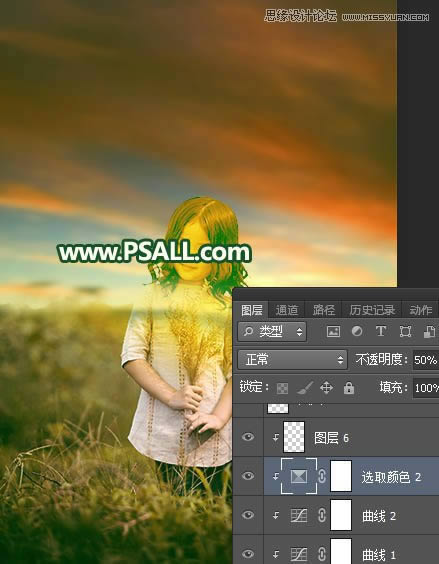Switch to the 通道 tab
Viewport: 439px width, 564px height.
point(287,310)
